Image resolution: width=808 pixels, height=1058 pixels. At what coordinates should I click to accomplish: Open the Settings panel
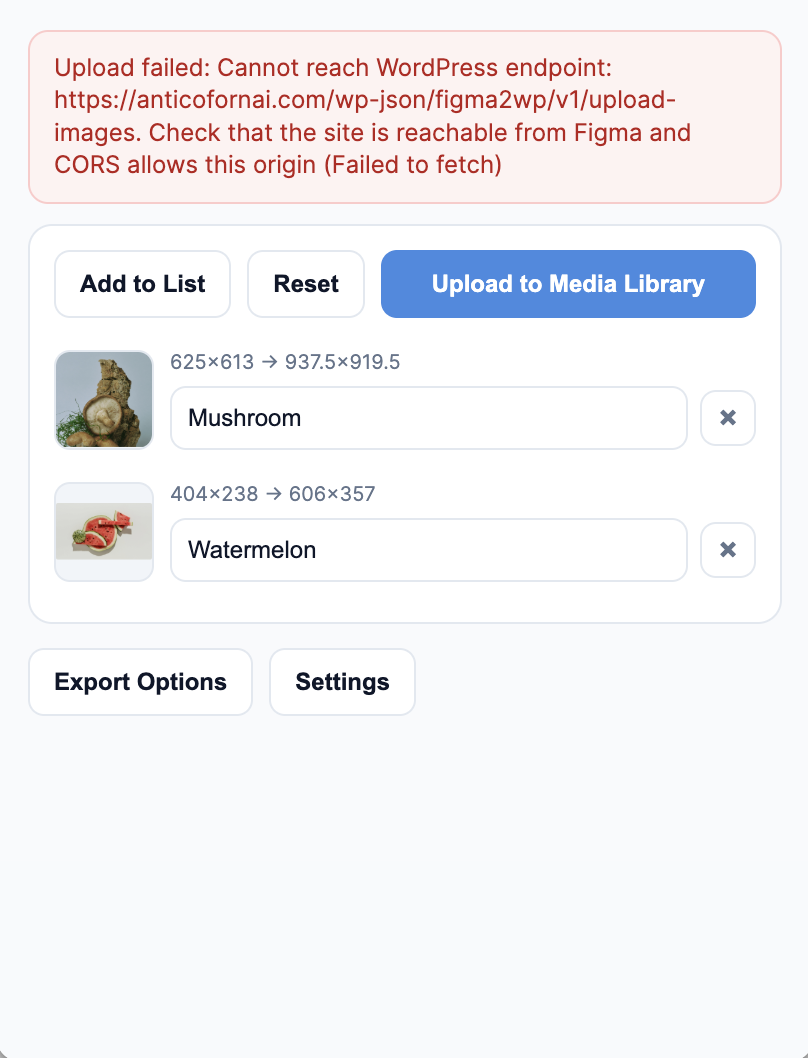click(342, 682)
